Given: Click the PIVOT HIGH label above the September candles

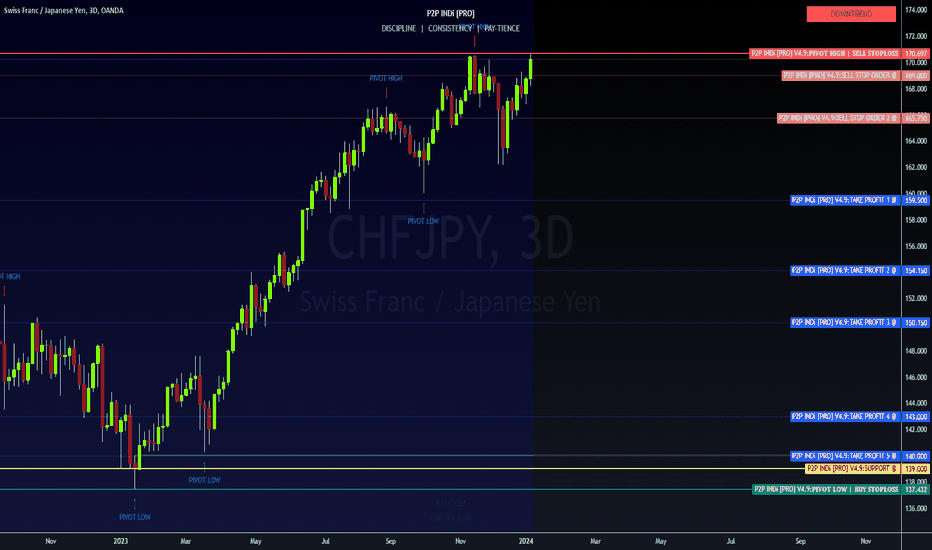Looking at the screenshot, I should coord(386,78).
